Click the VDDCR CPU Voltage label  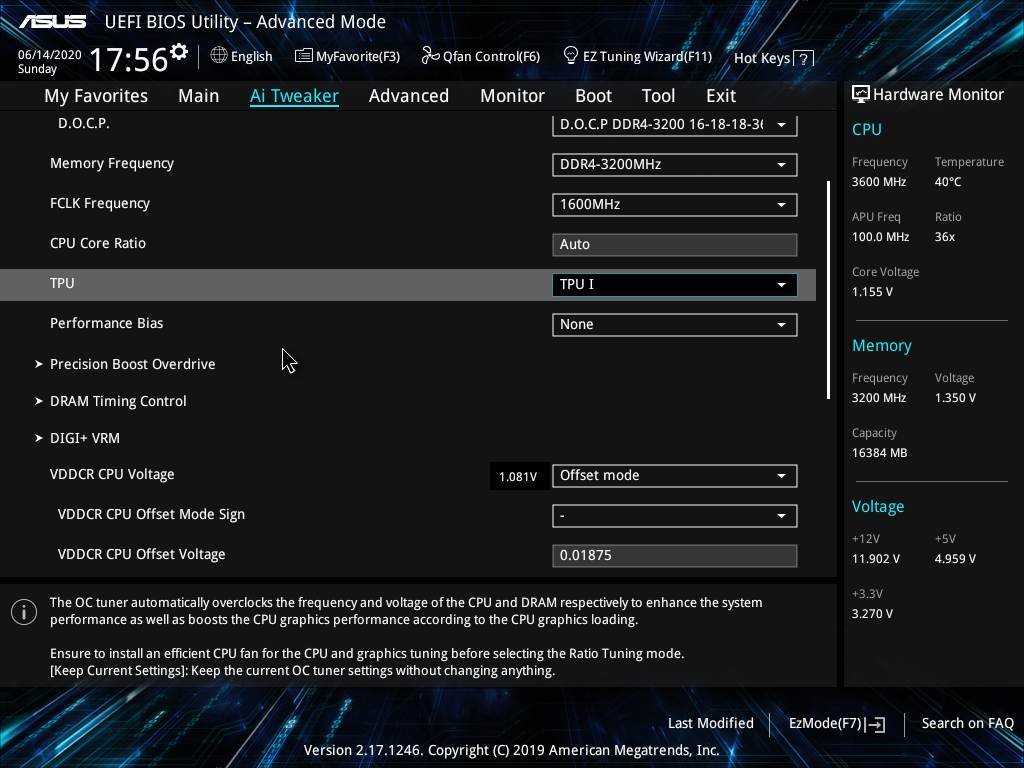[112, 475]
